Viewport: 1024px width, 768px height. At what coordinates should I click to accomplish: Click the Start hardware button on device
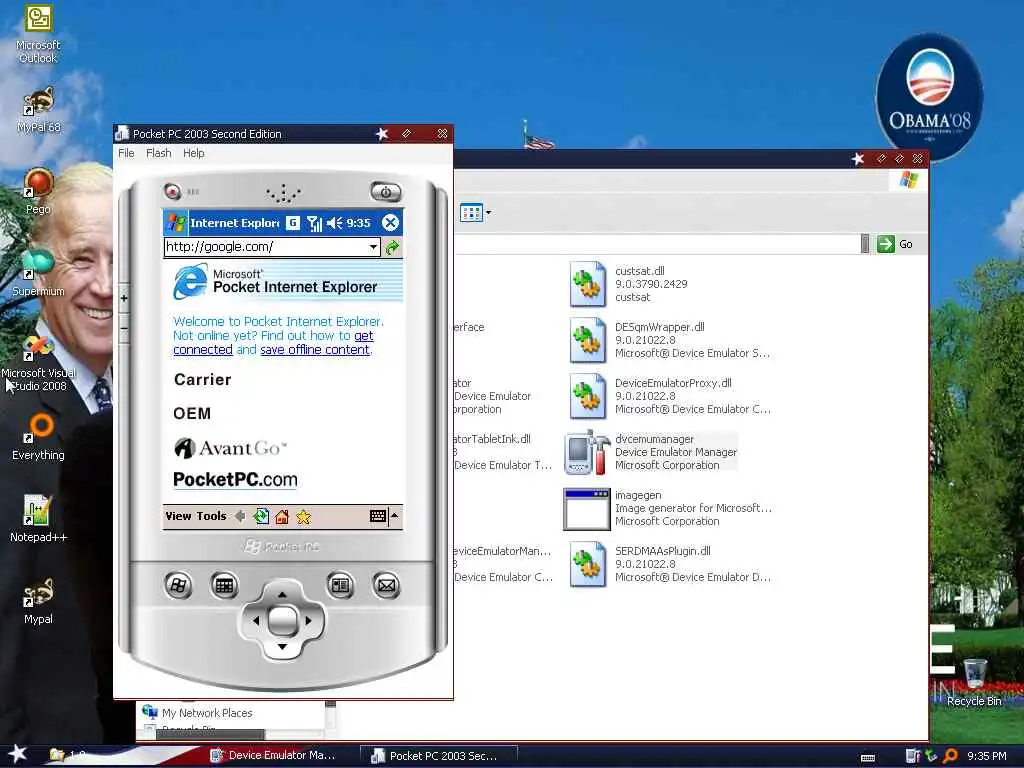click(x=178, y=585)
